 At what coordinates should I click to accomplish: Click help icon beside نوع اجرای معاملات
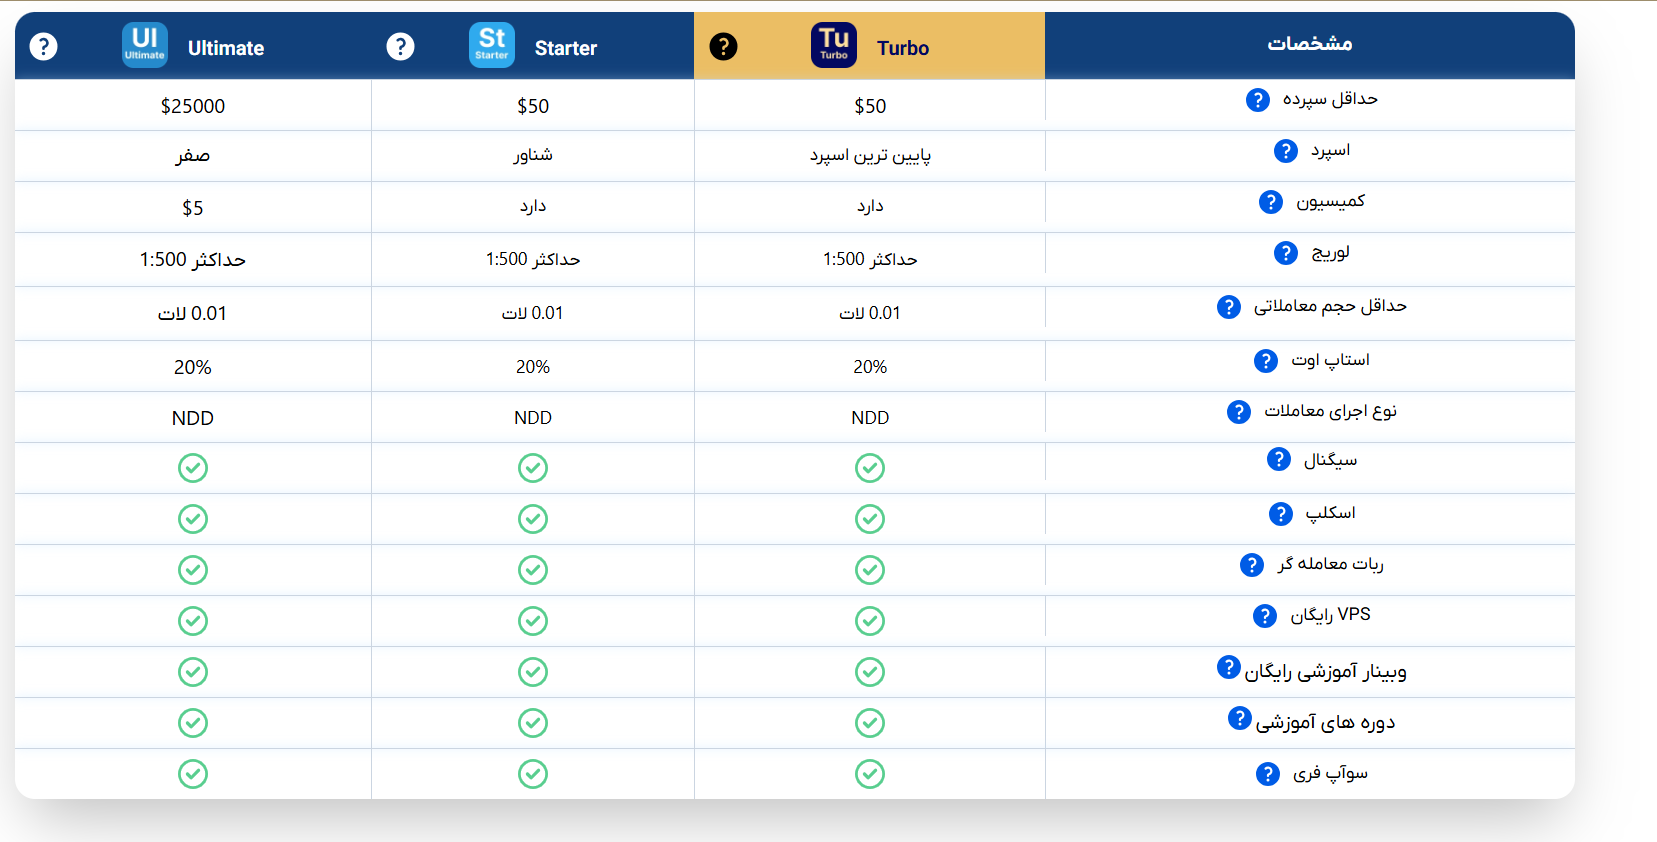coord(1239,412)
